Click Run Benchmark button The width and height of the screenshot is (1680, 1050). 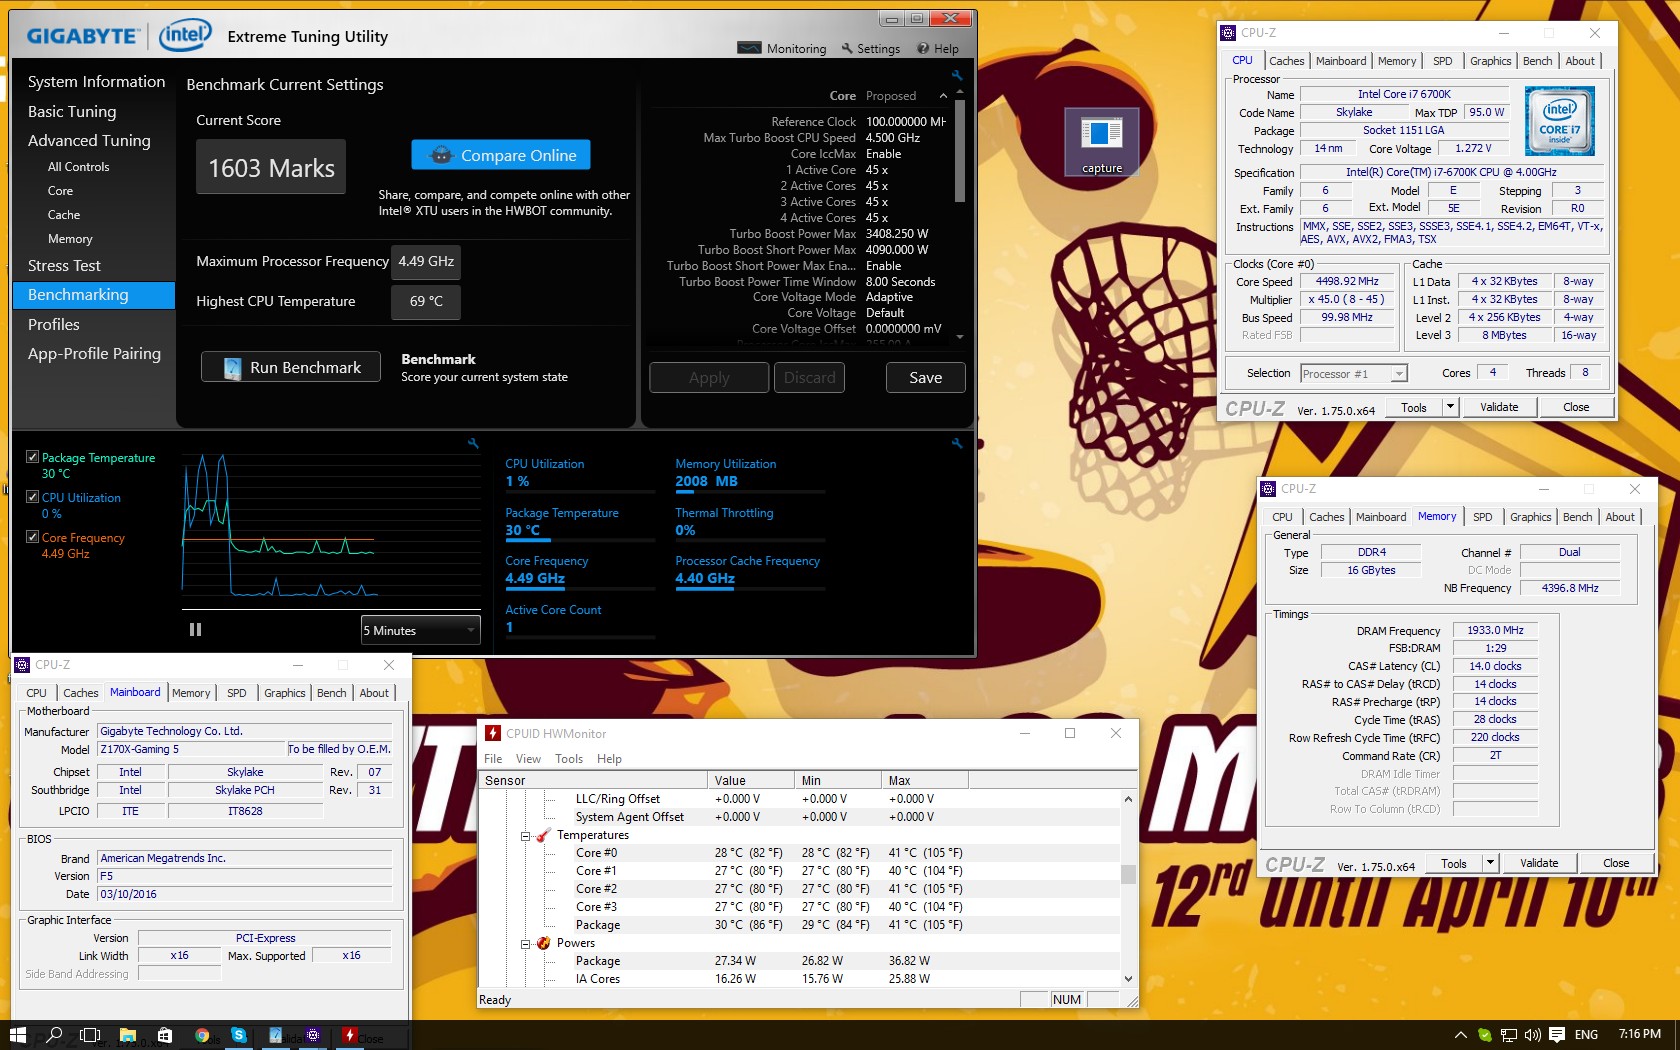pyautogui.click(x=291, y=367)
